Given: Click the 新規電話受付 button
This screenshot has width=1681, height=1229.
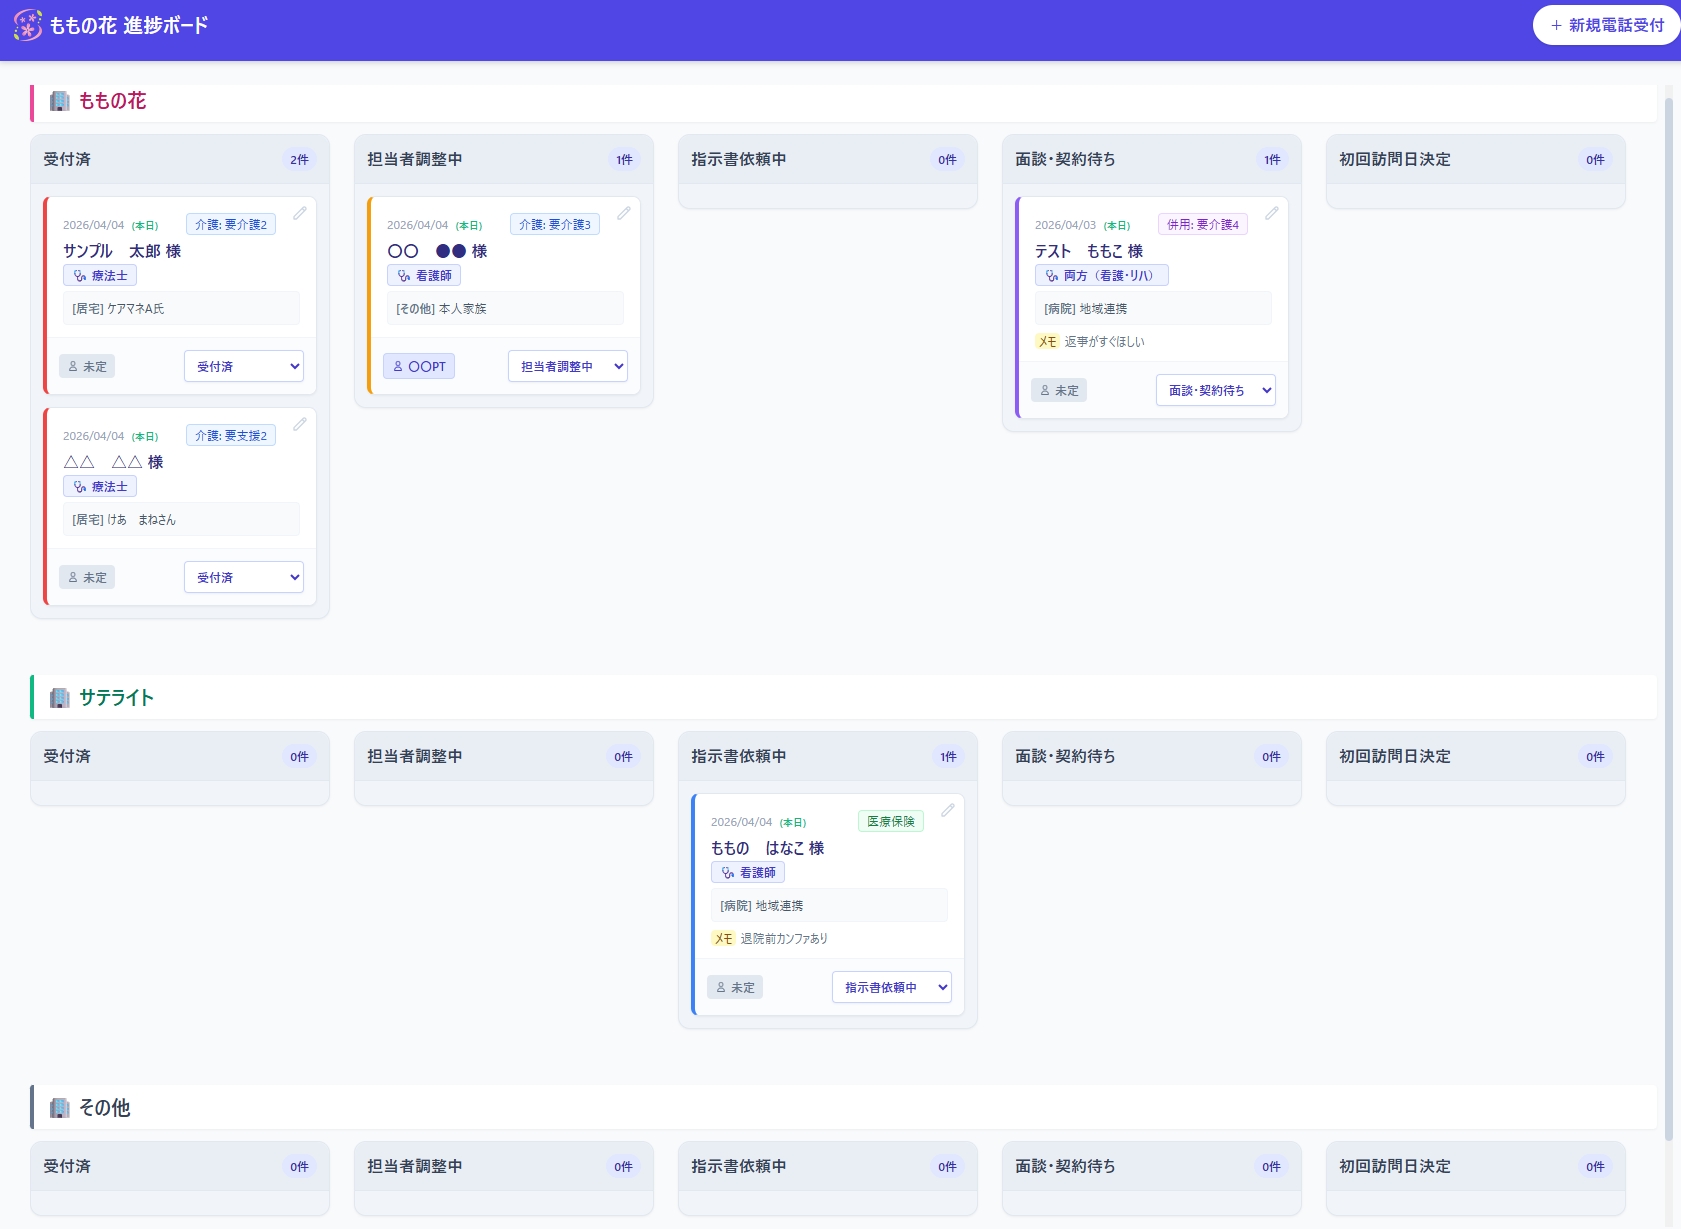Looking at the screenshot, I should coord(1606,25).
